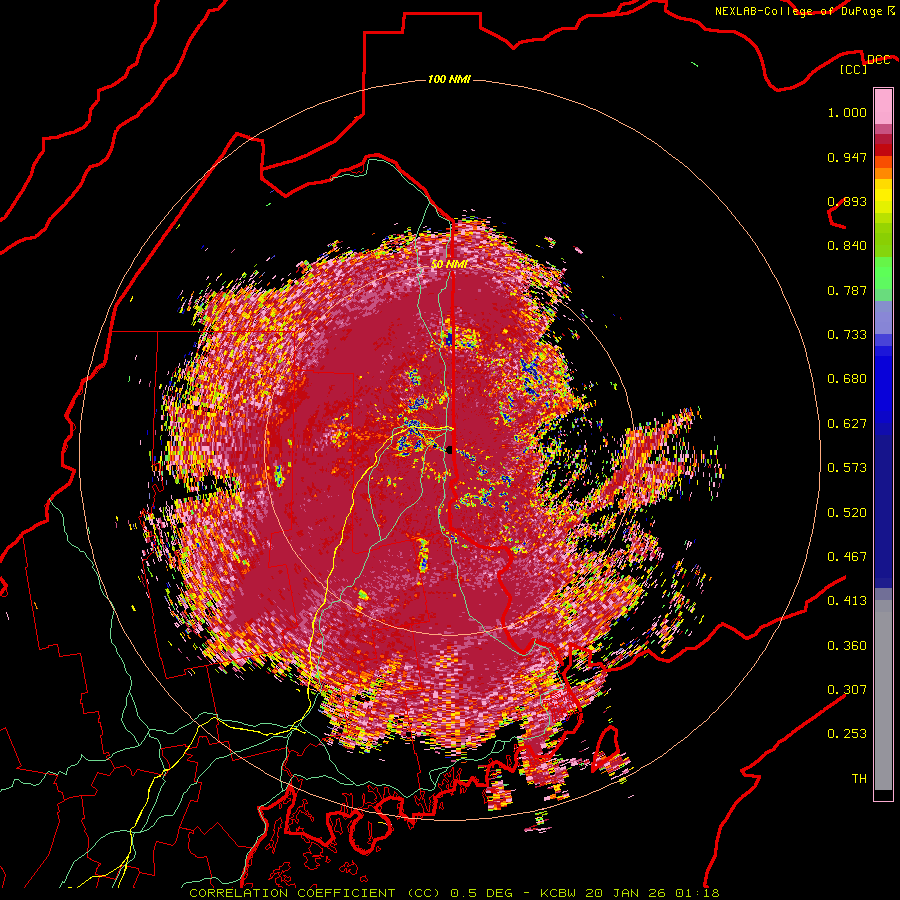The height and width of the screenshot is (900, 900).
Task: Click the 0.360 scale value
Action: (x=847, y=646)
